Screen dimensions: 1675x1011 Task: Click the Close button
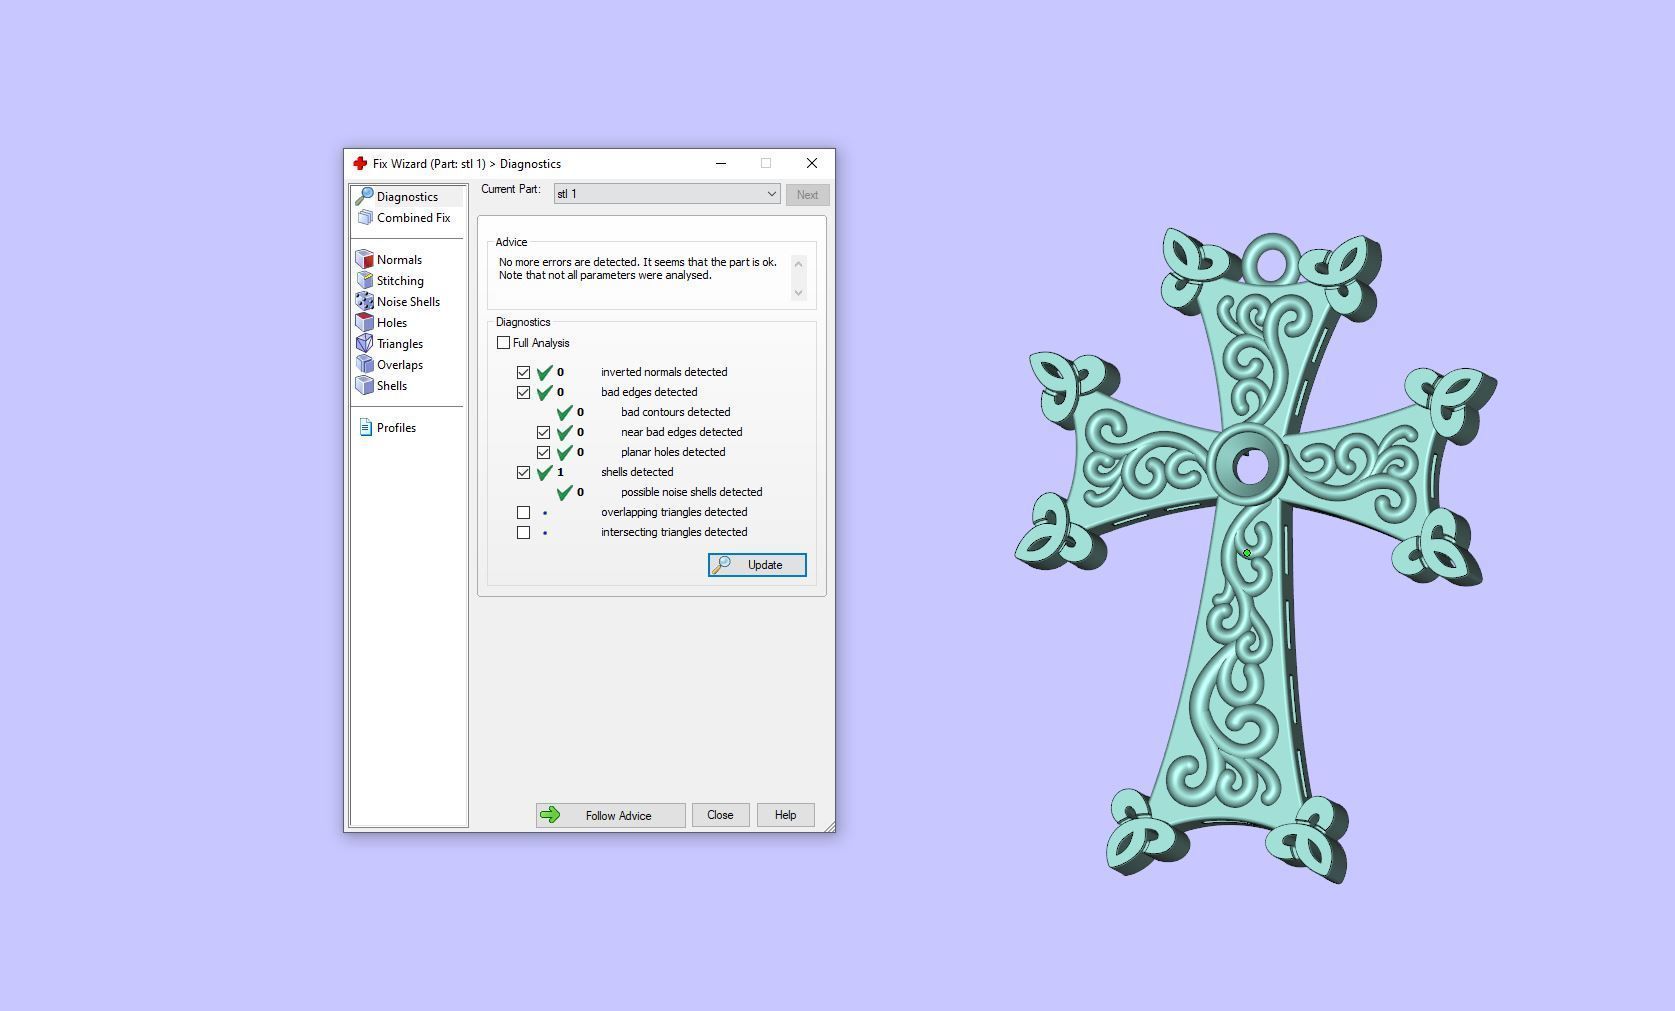[720, 815]
